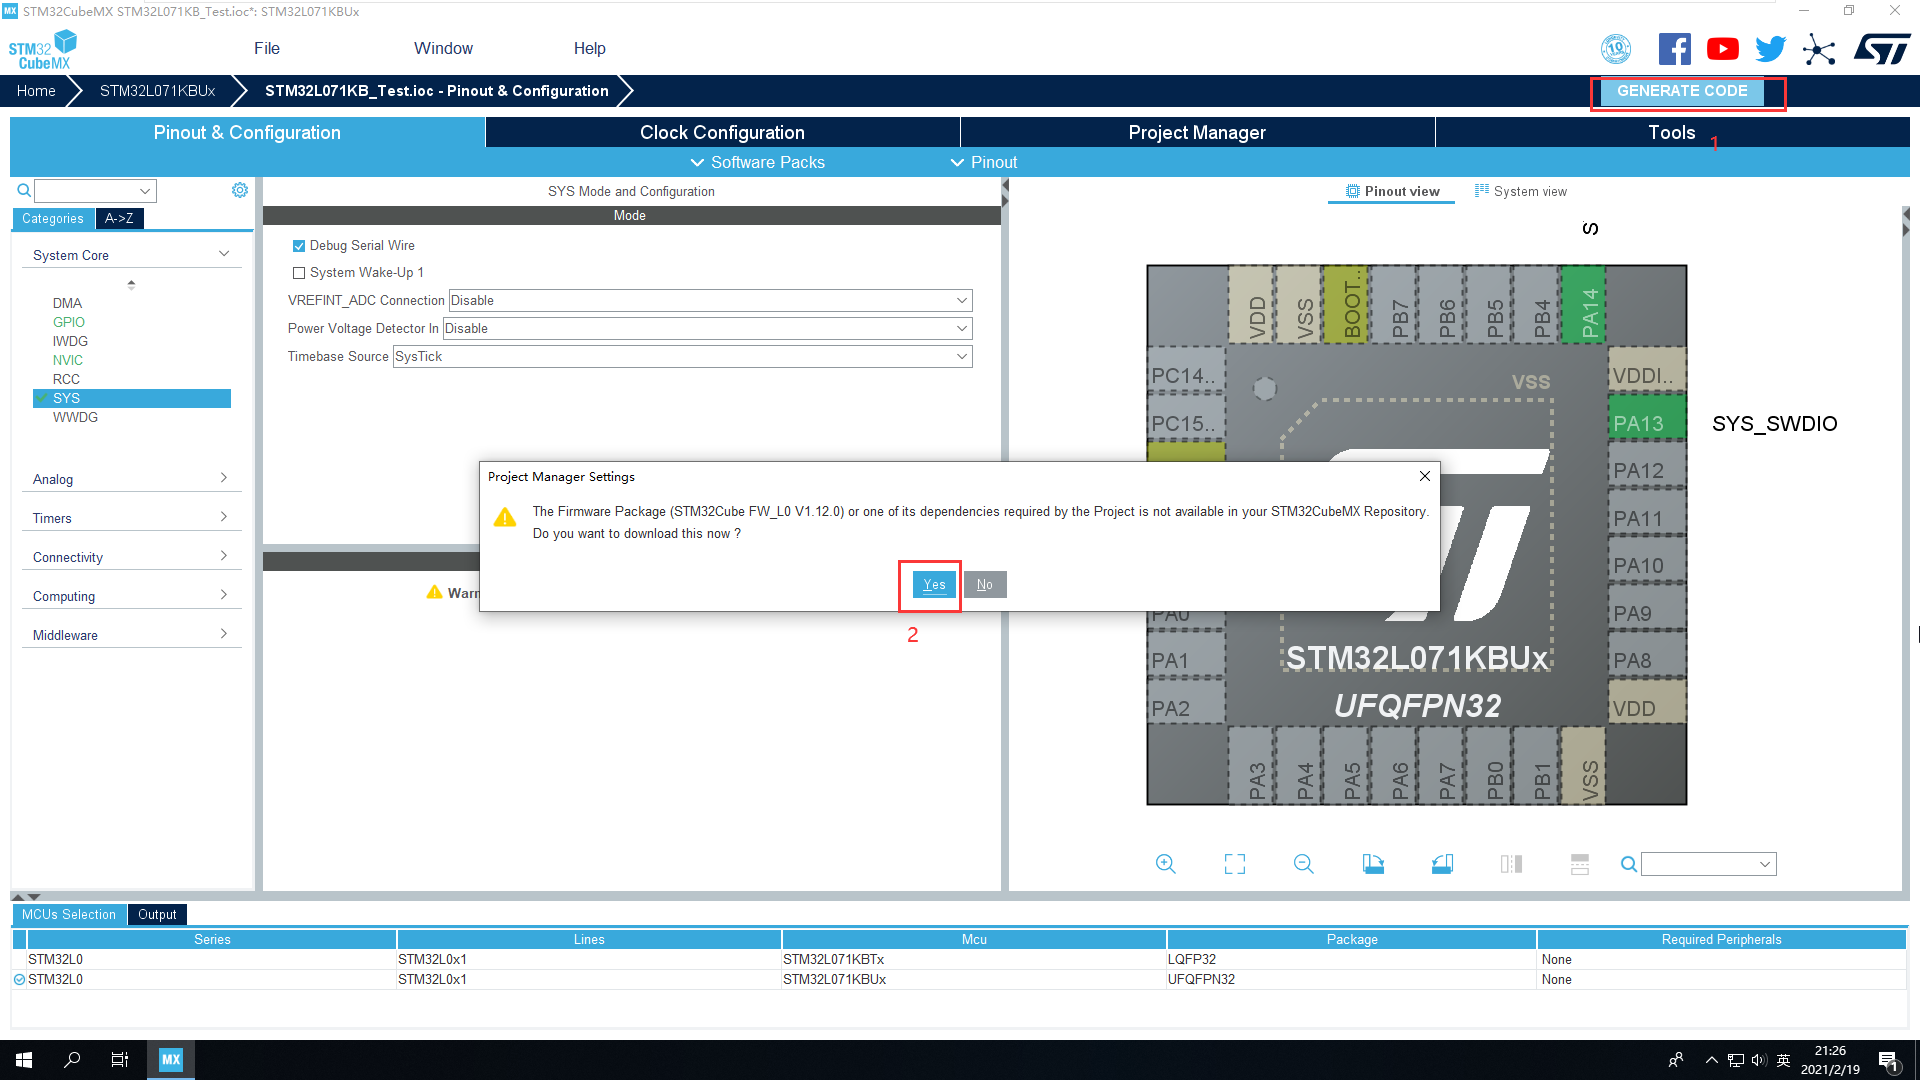1920x1080 pixels.
Task: Toggle Debug Serial Wire checkbox
Action: [297, 245]
